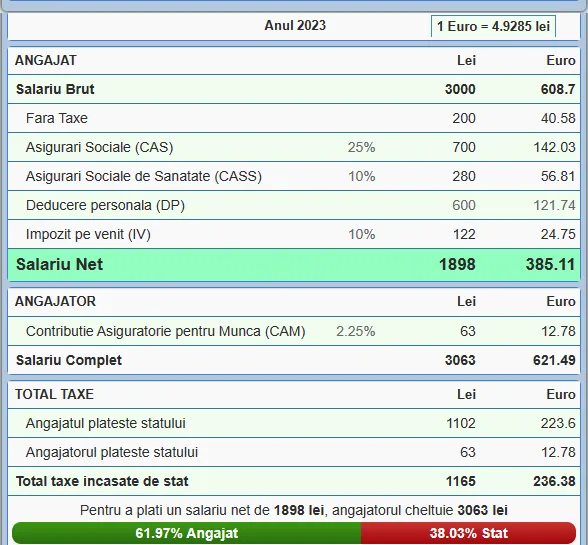Click the green '61.97% Angajat' bar segment
588x545 pixels.
point(187,533)
